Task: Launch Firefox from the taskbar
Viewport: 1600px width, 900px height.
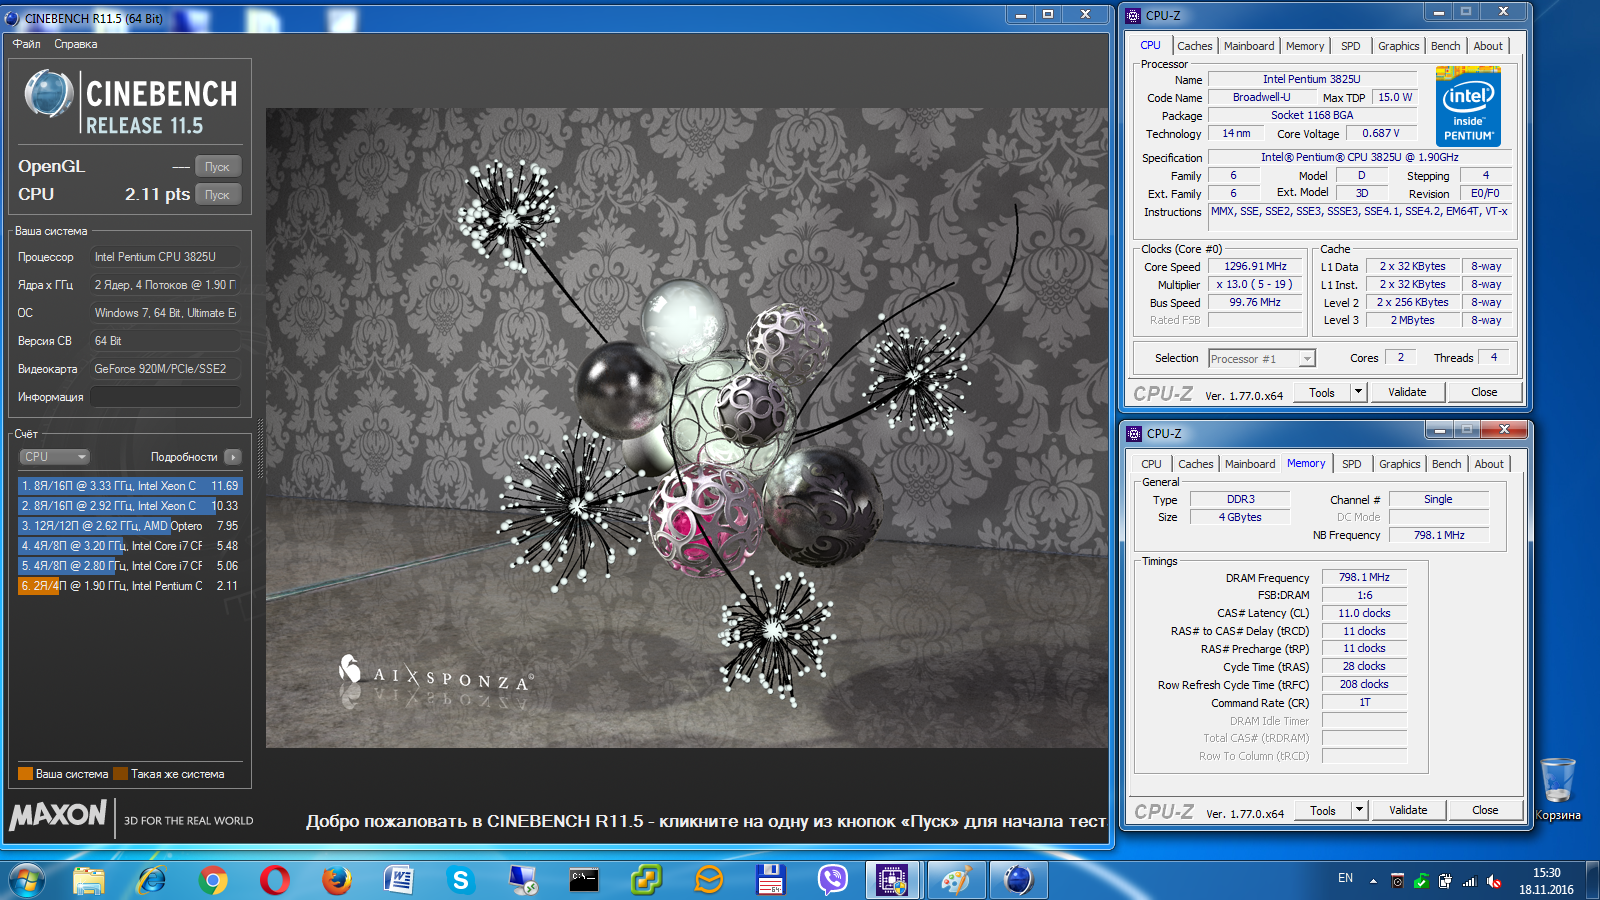Action: click(x=337, y=880)
